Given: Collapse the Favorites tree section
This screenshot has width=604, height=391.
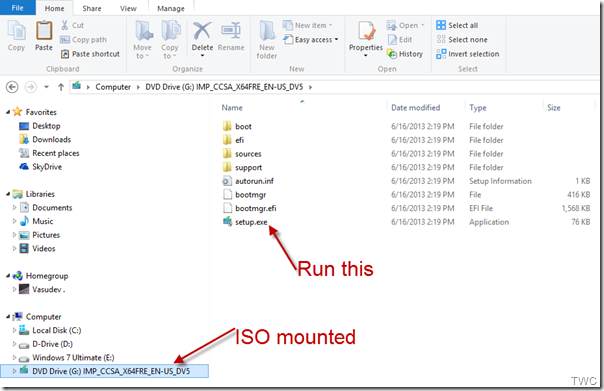Looking at the screenshot, I should [8, 112].
